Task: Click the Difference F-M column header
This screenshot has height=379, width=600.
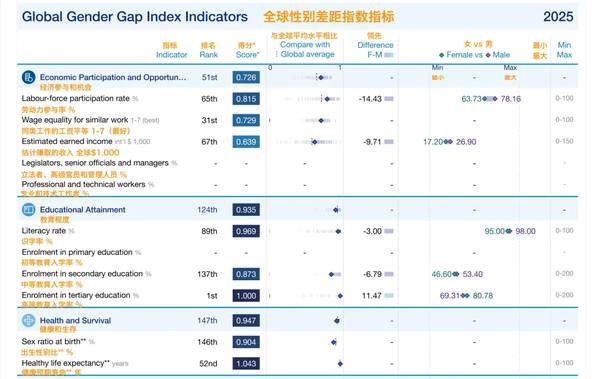Action: 375,50
